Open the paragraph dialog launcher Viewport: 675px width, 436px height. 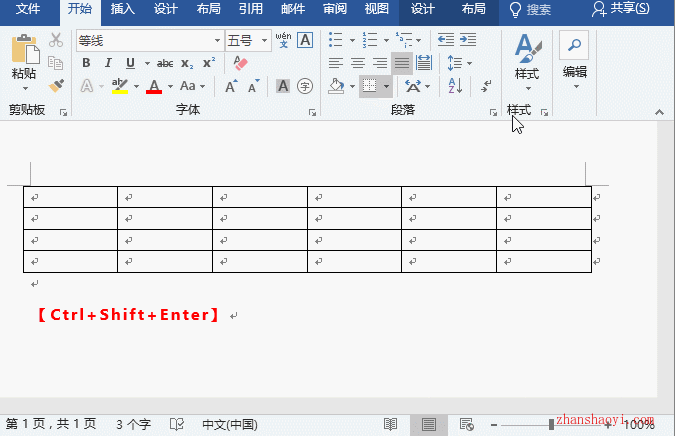pos(493,113)
